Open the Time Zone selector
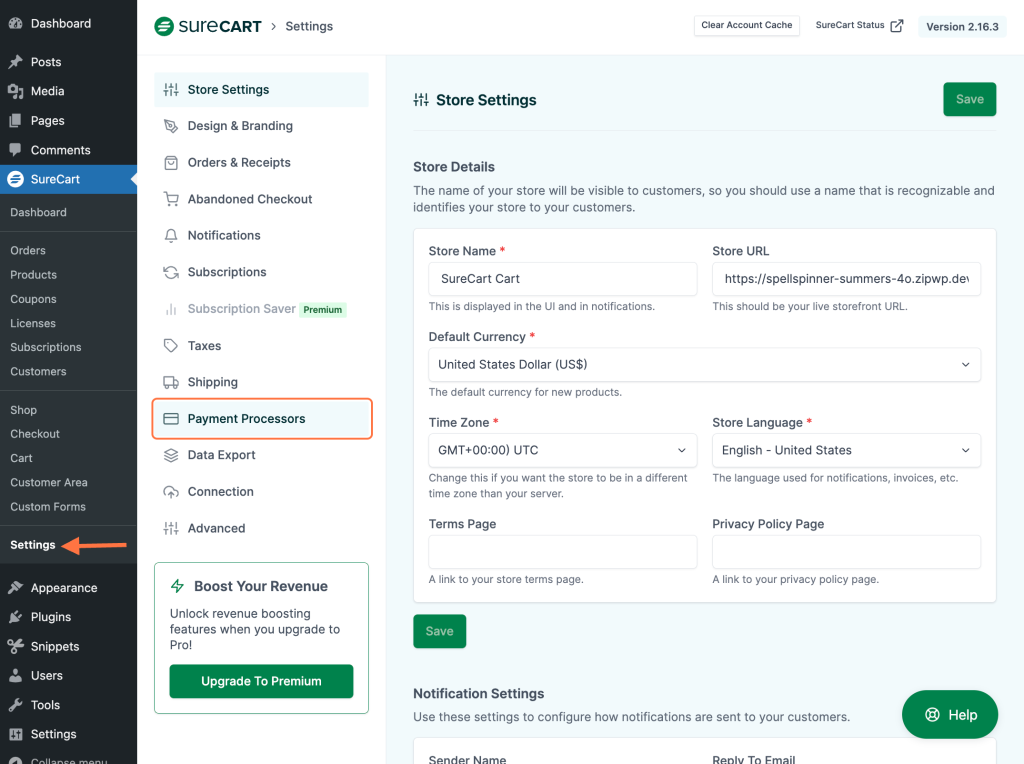Viewport: 1024px width, 764px height. [562, 450]
